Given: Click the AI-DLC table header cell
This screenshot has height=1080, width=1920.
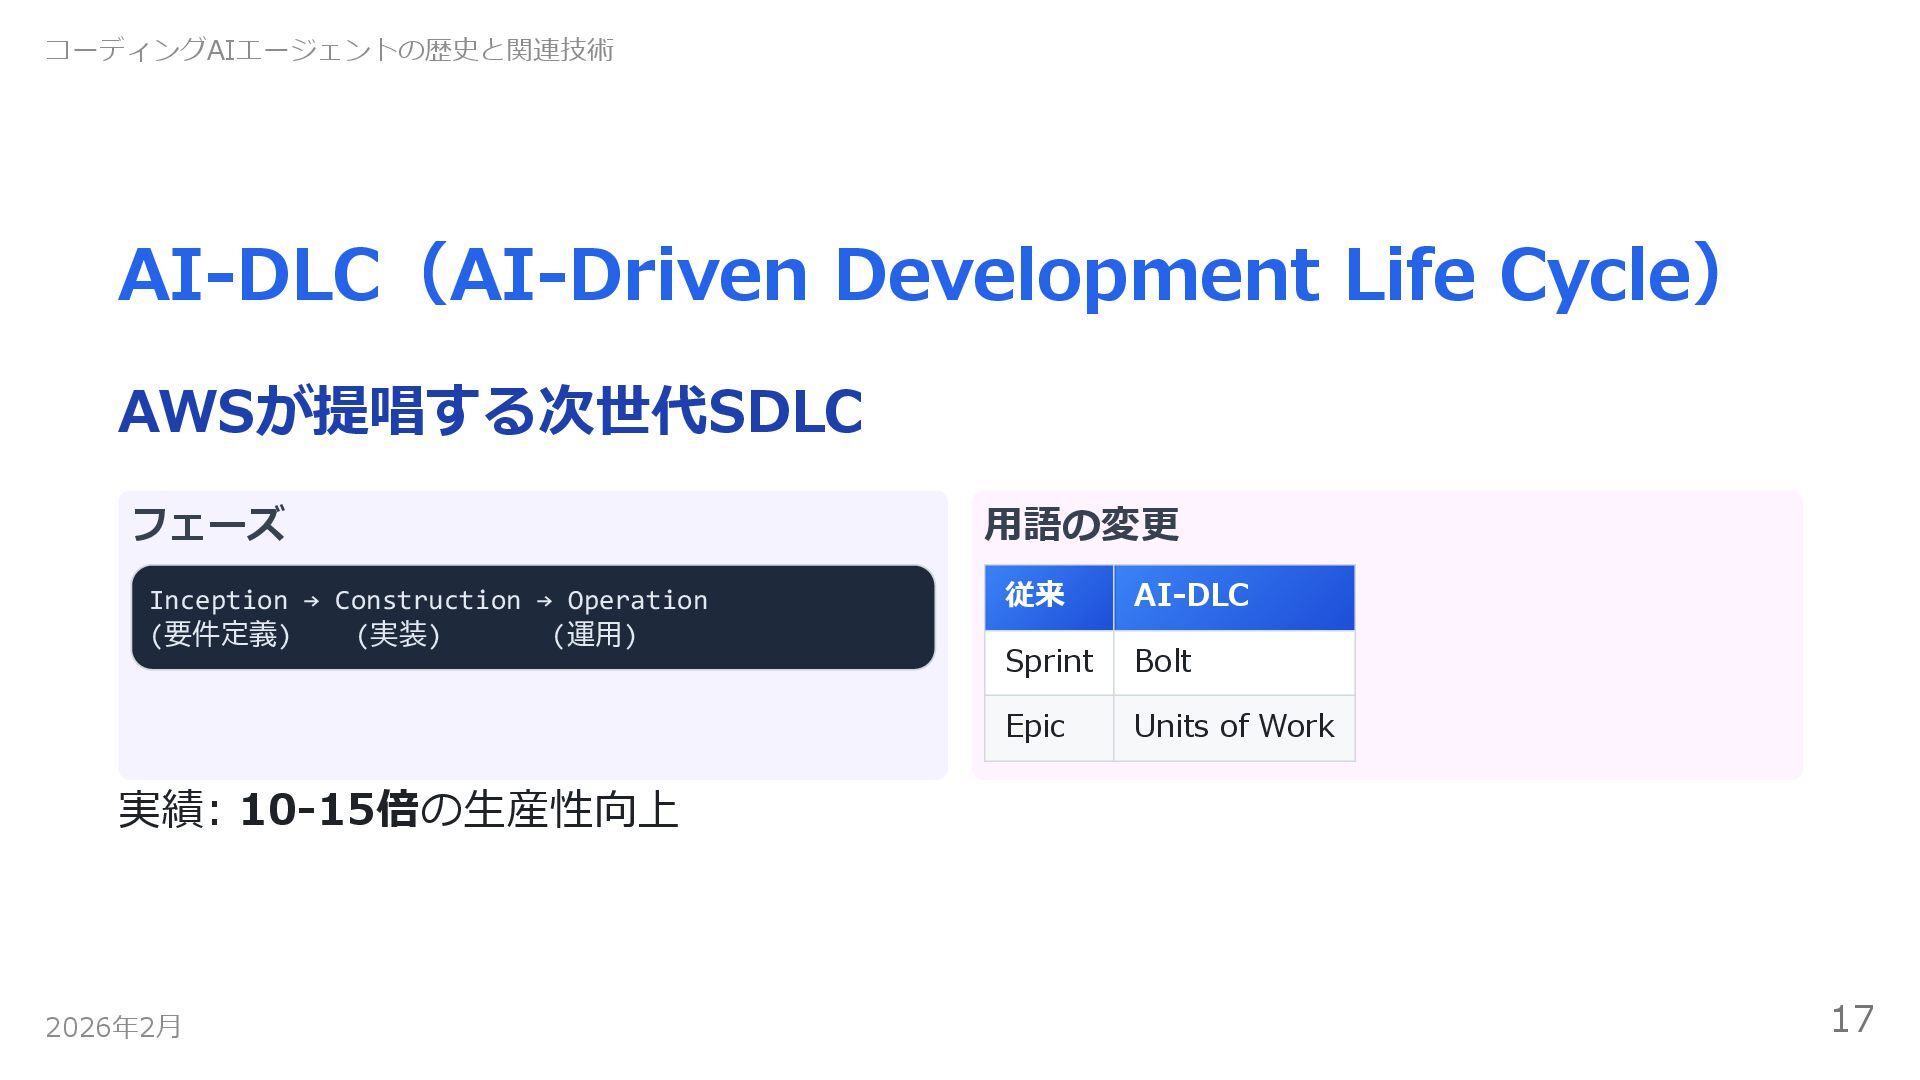Looking at the screenshot, I should click(x=1191, y=595).
